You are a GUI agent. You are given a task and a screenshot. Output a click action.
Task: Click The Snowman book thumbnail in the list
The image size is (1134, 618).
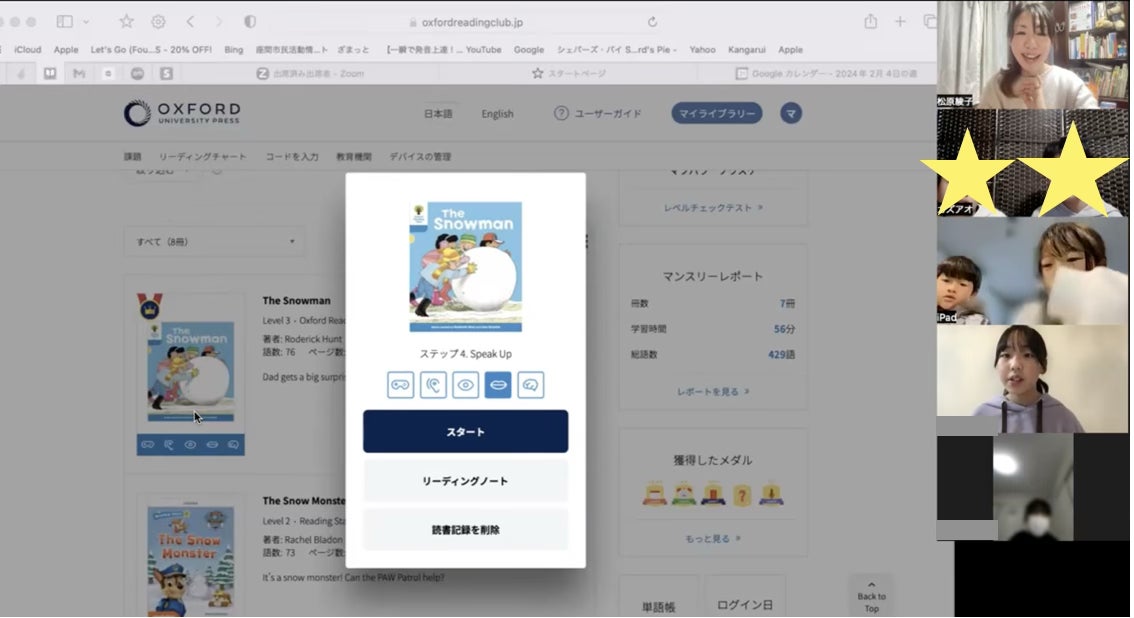[x=191, y=372]
